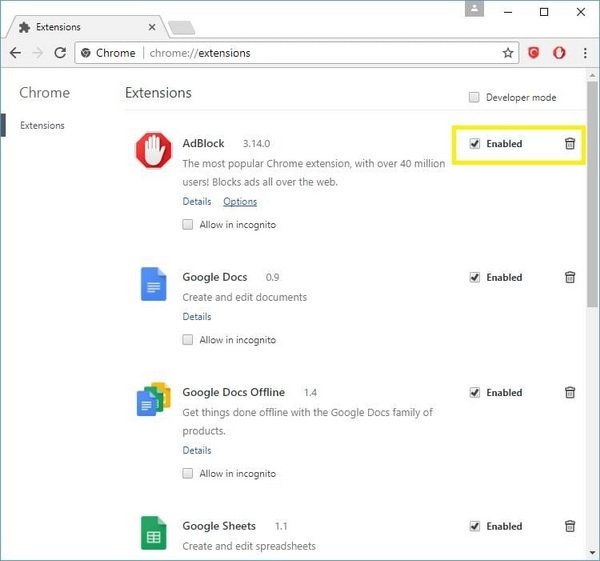Image resolution: width=600 pixels, height=561 pixels.
Task: Uncheck Enabled for AdBlock
Action: point(475,144)
